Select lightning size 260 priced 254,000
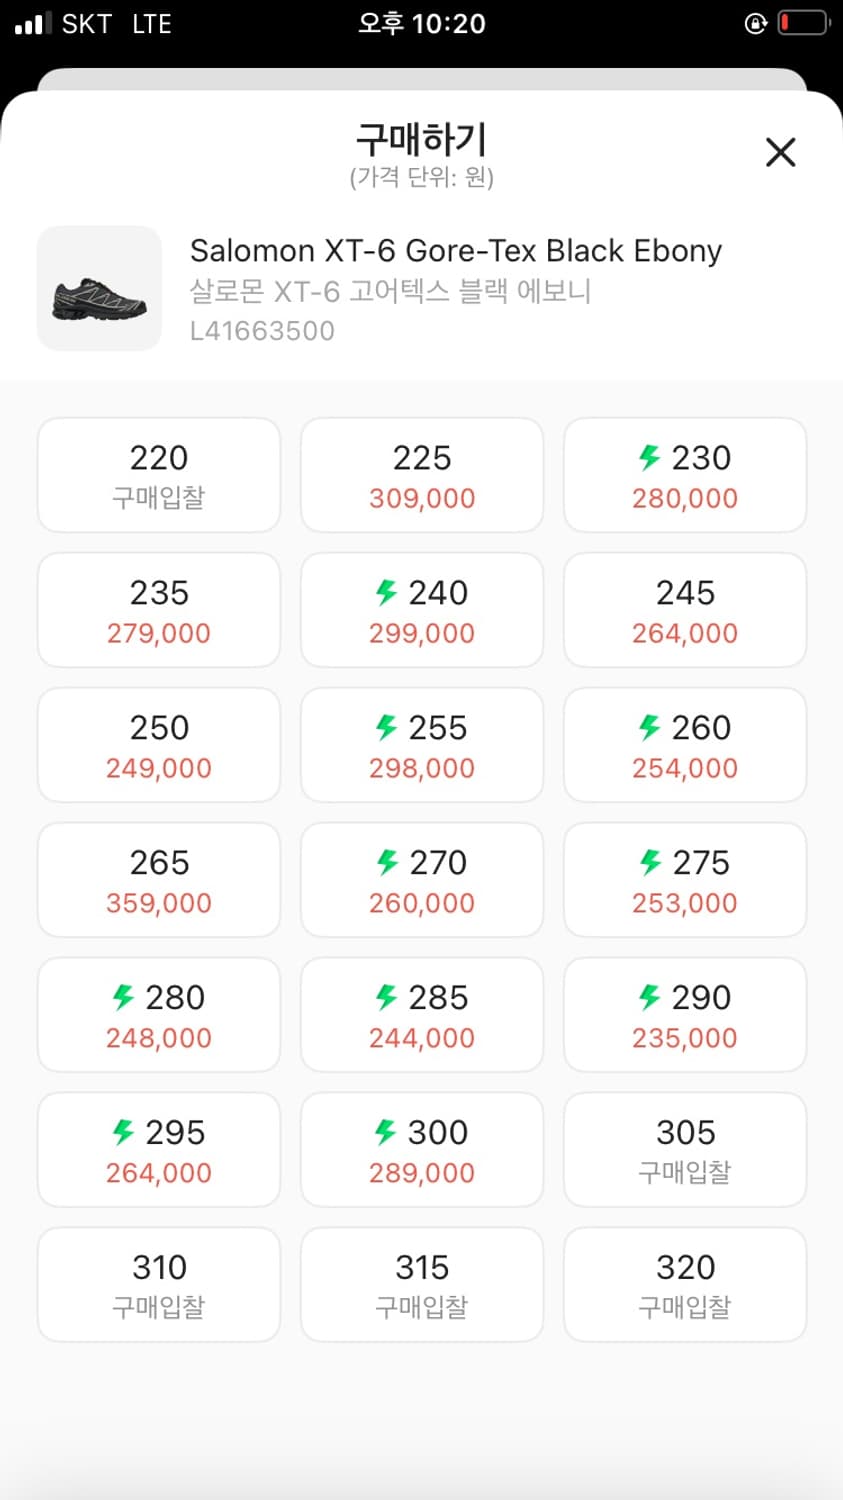This screenshot has height=1500, width=843. click(685, 745)
